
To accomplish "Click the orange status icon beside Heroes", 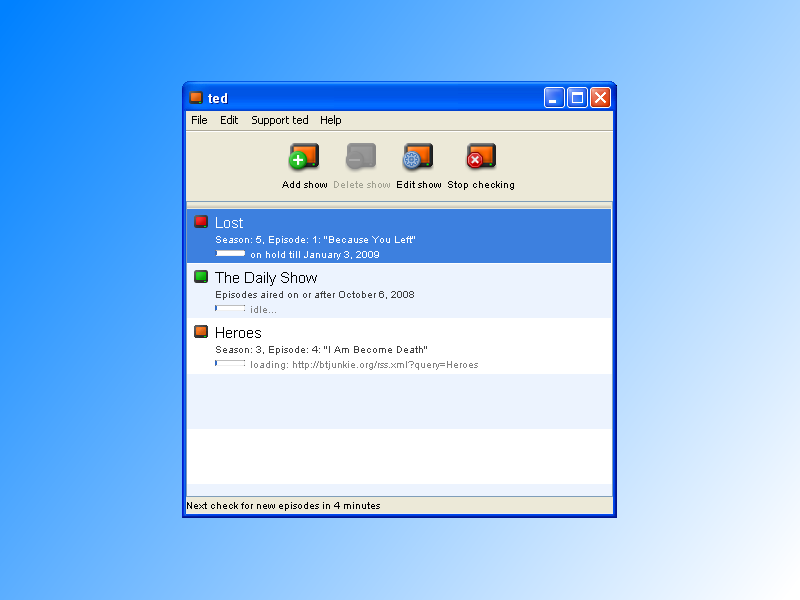I will coord(201,332).
